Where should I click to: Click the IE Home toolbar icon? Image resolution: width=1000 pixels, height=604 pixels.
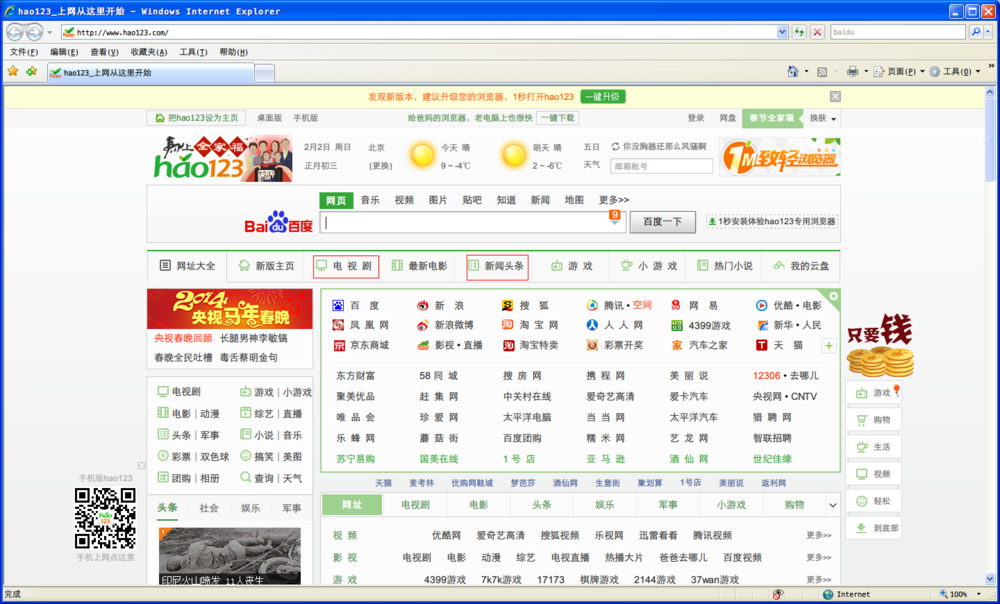click(x=793, y=71)
